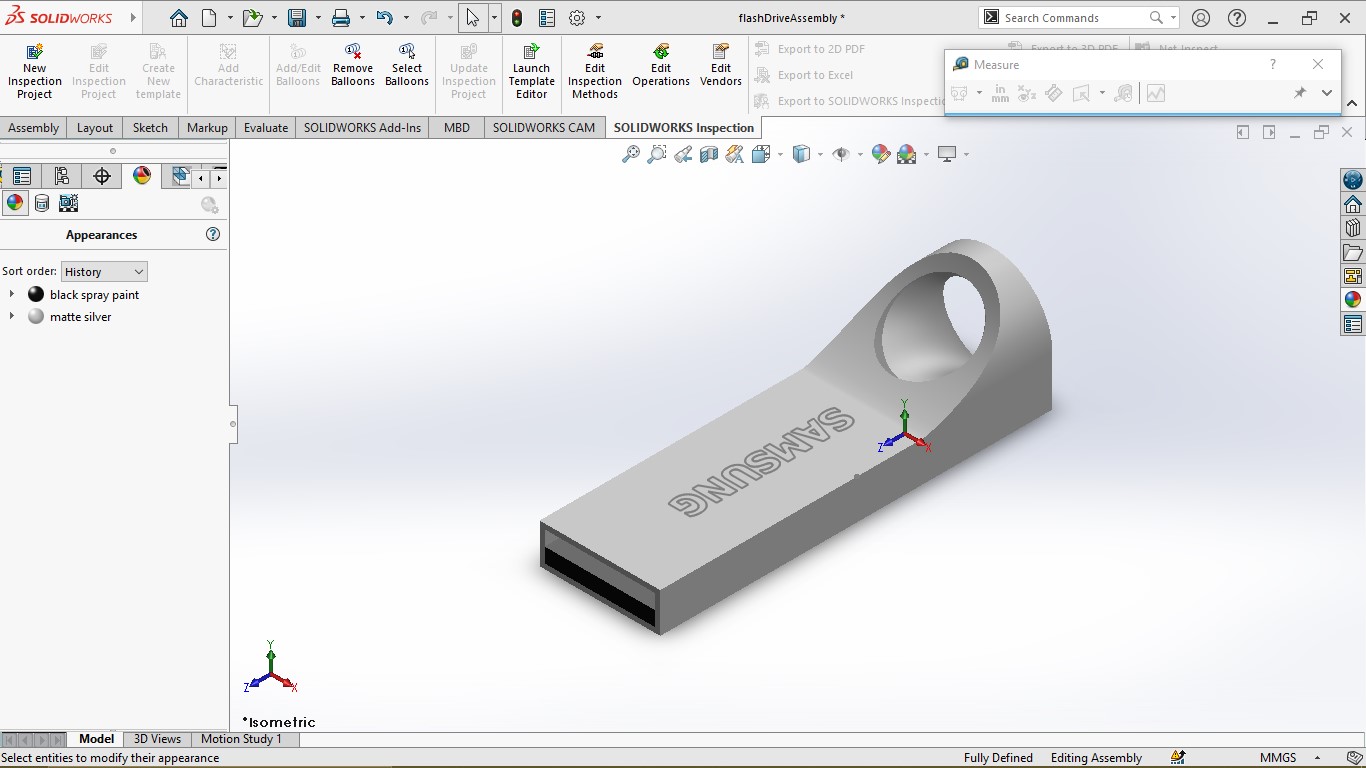The image size is (1366, 768).
Task: Click the MMGS unit system in status bar
Action: (x=1278, y=758)
